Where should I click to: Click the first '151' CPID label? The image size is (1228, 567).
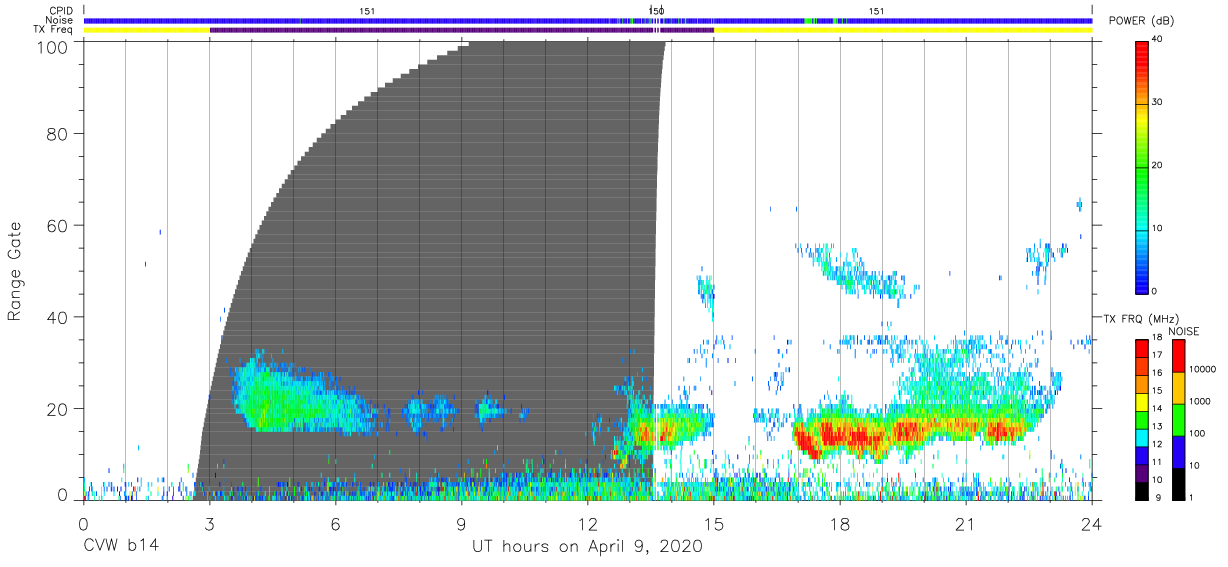pos(367,11)
